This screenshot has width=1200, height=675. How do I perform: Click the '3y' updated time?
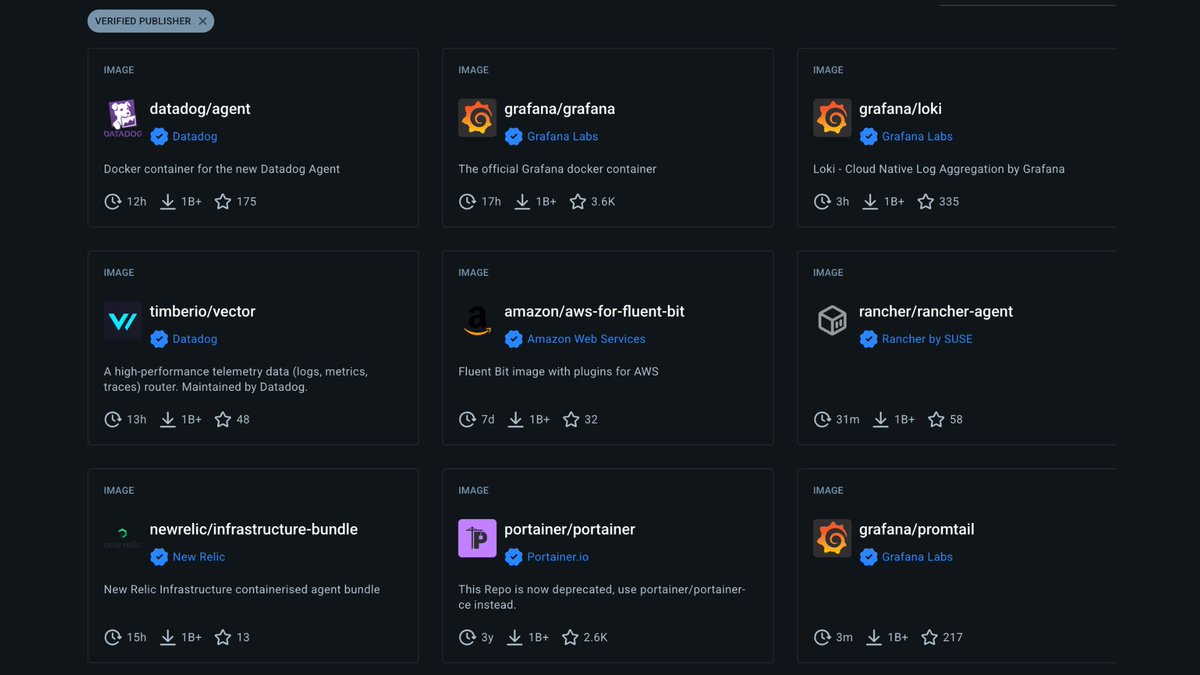[487, 637]
